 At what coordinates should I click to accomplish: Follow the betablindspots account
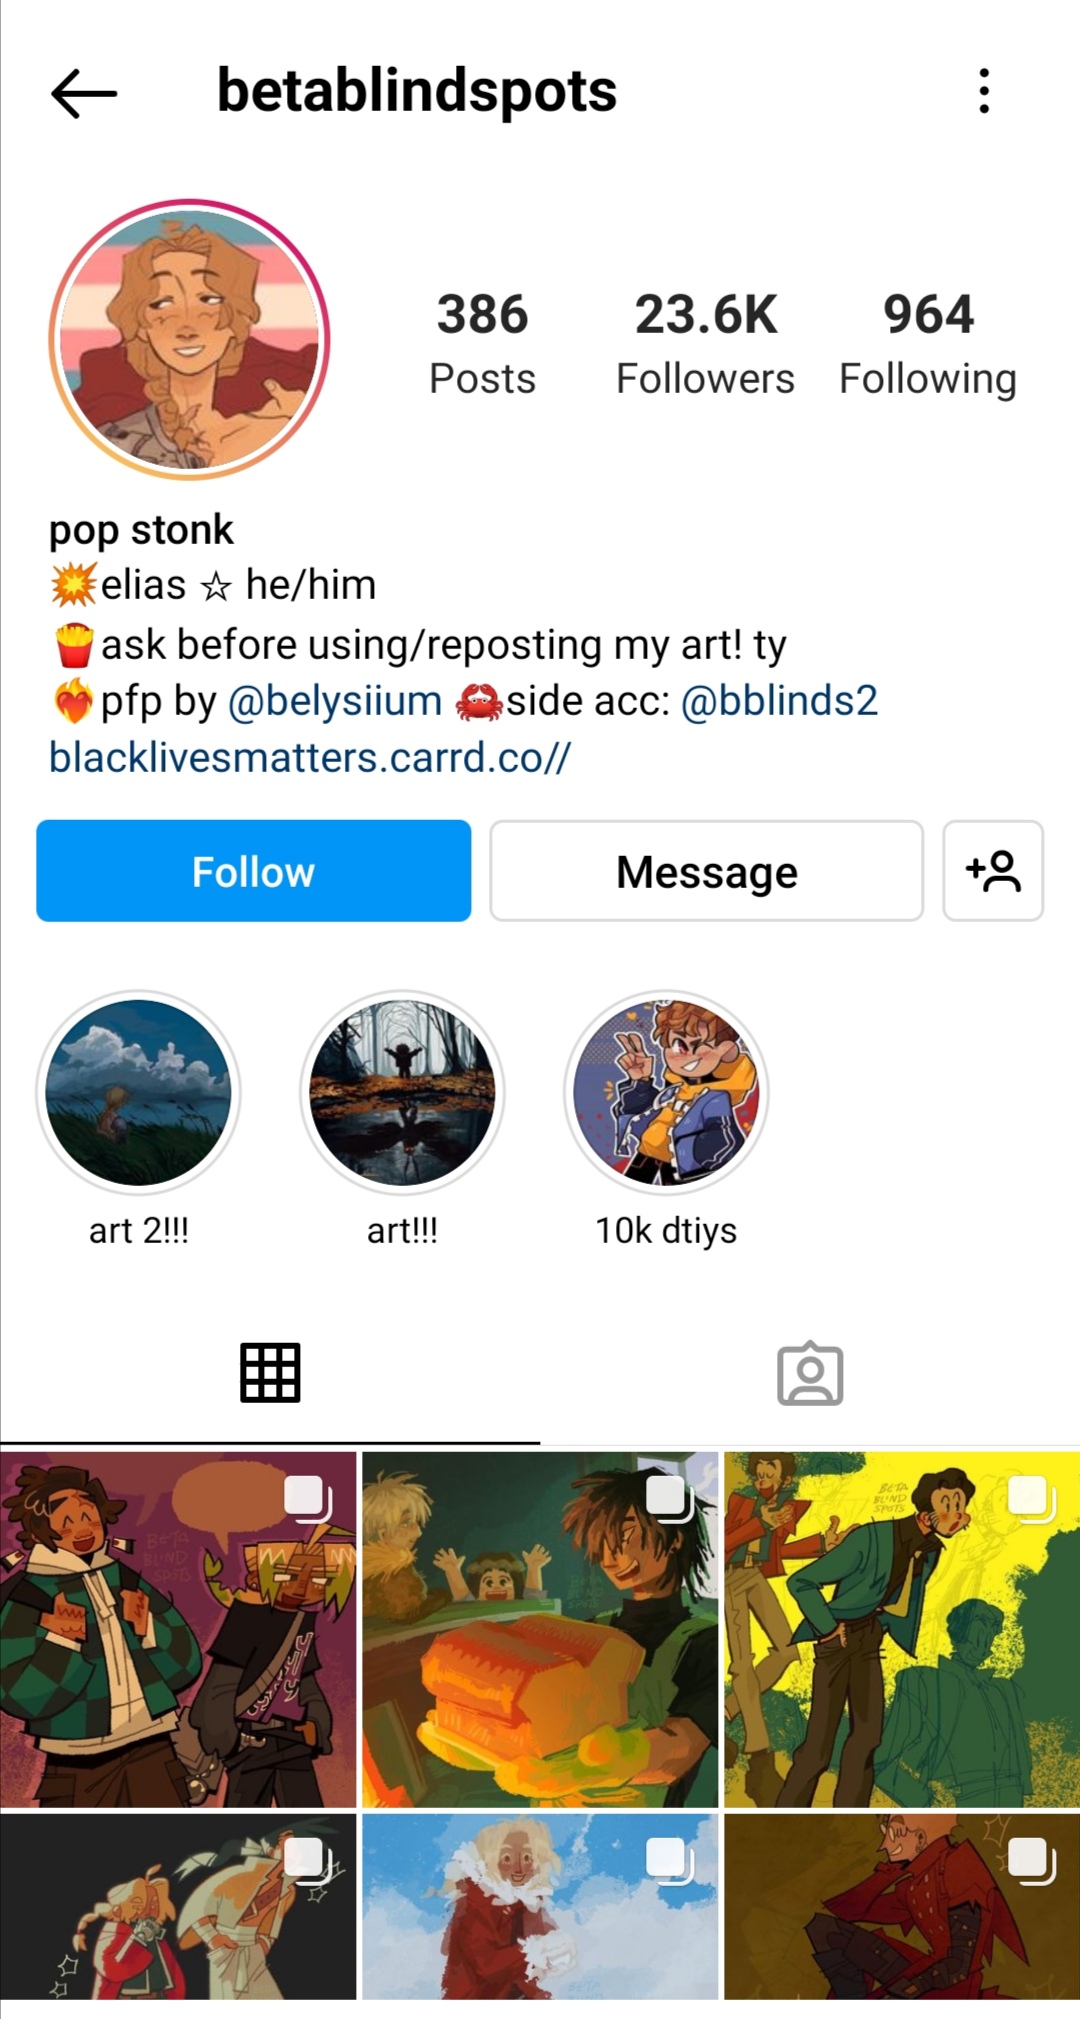tap(254, 871)
